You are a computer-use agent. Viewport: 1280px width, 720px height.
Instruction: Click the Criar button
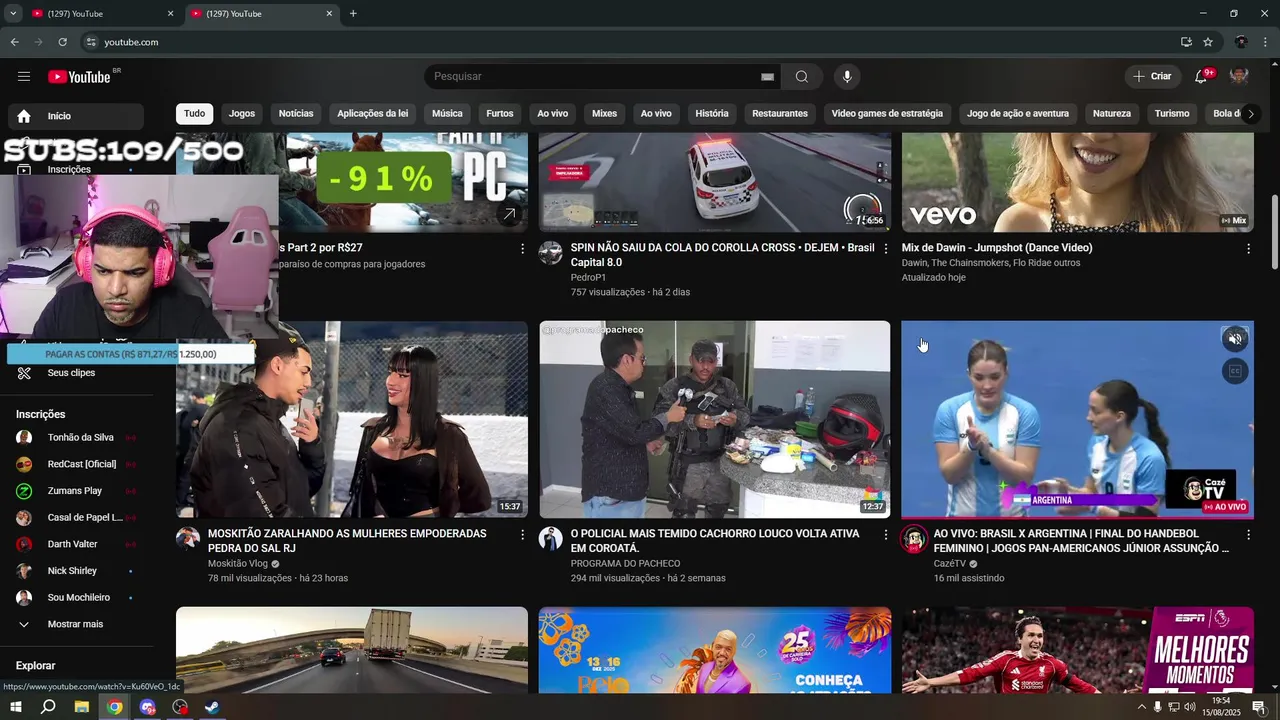click(1152, 77)
